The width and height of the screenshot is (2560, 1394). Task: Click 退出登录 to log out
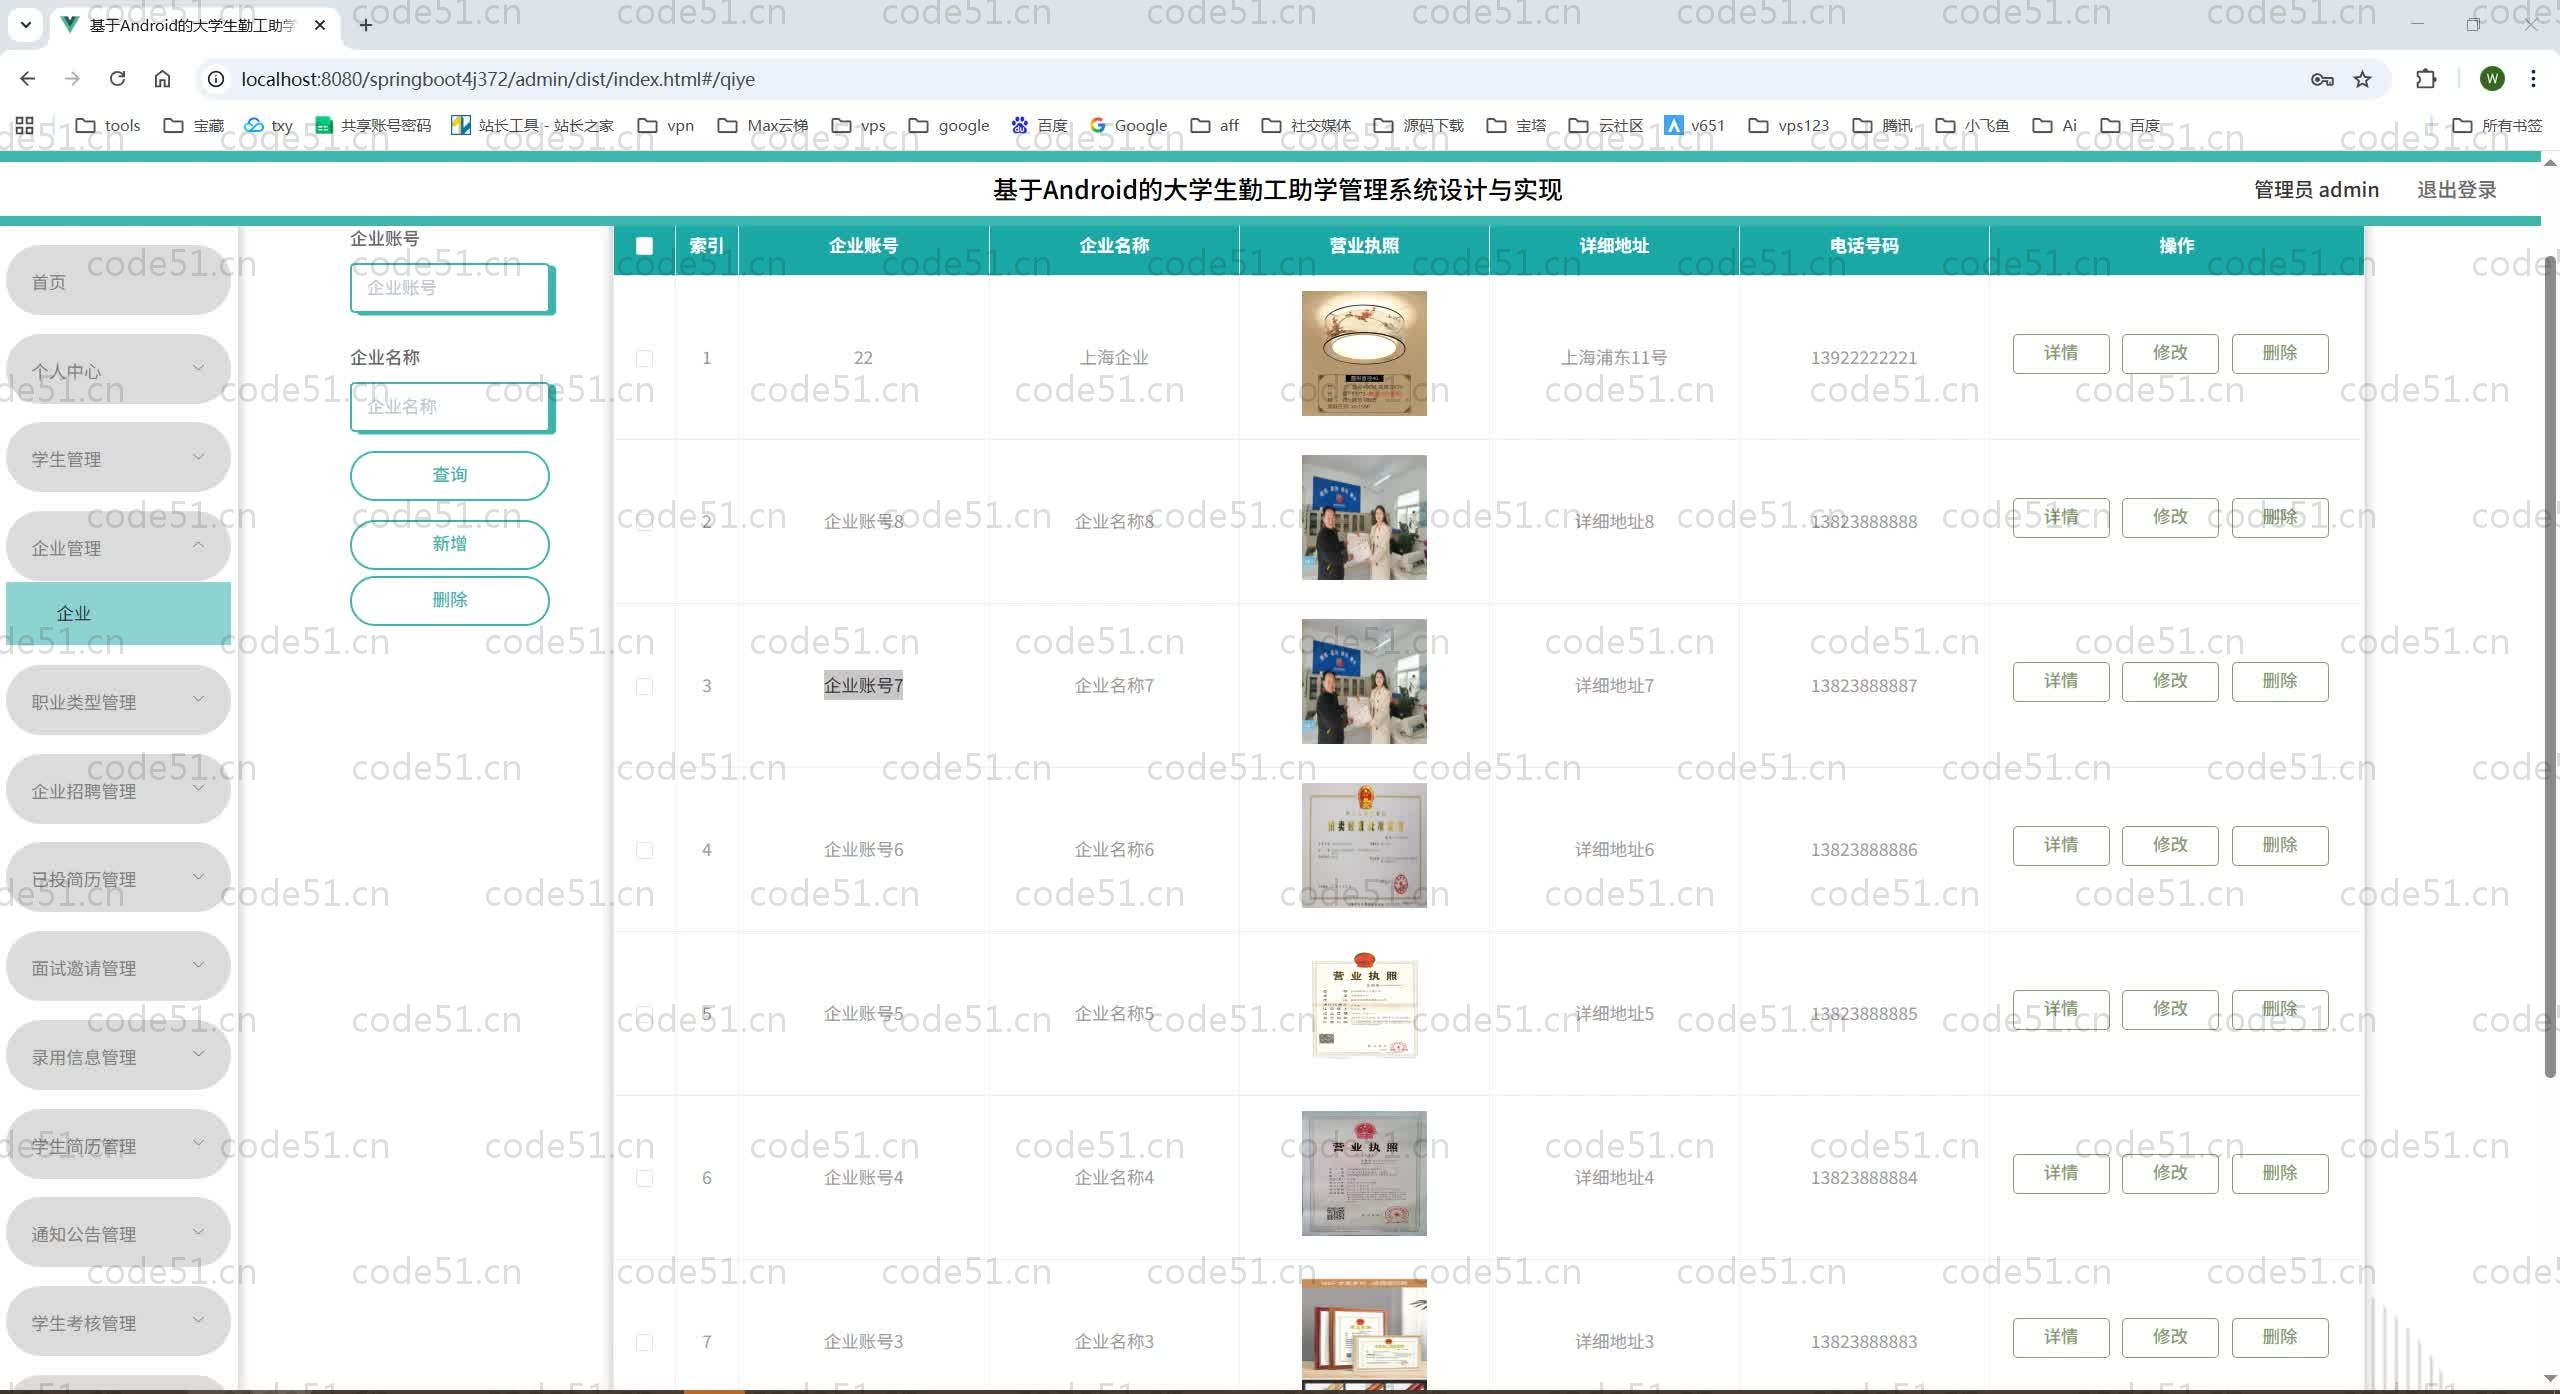point(2456,190)
